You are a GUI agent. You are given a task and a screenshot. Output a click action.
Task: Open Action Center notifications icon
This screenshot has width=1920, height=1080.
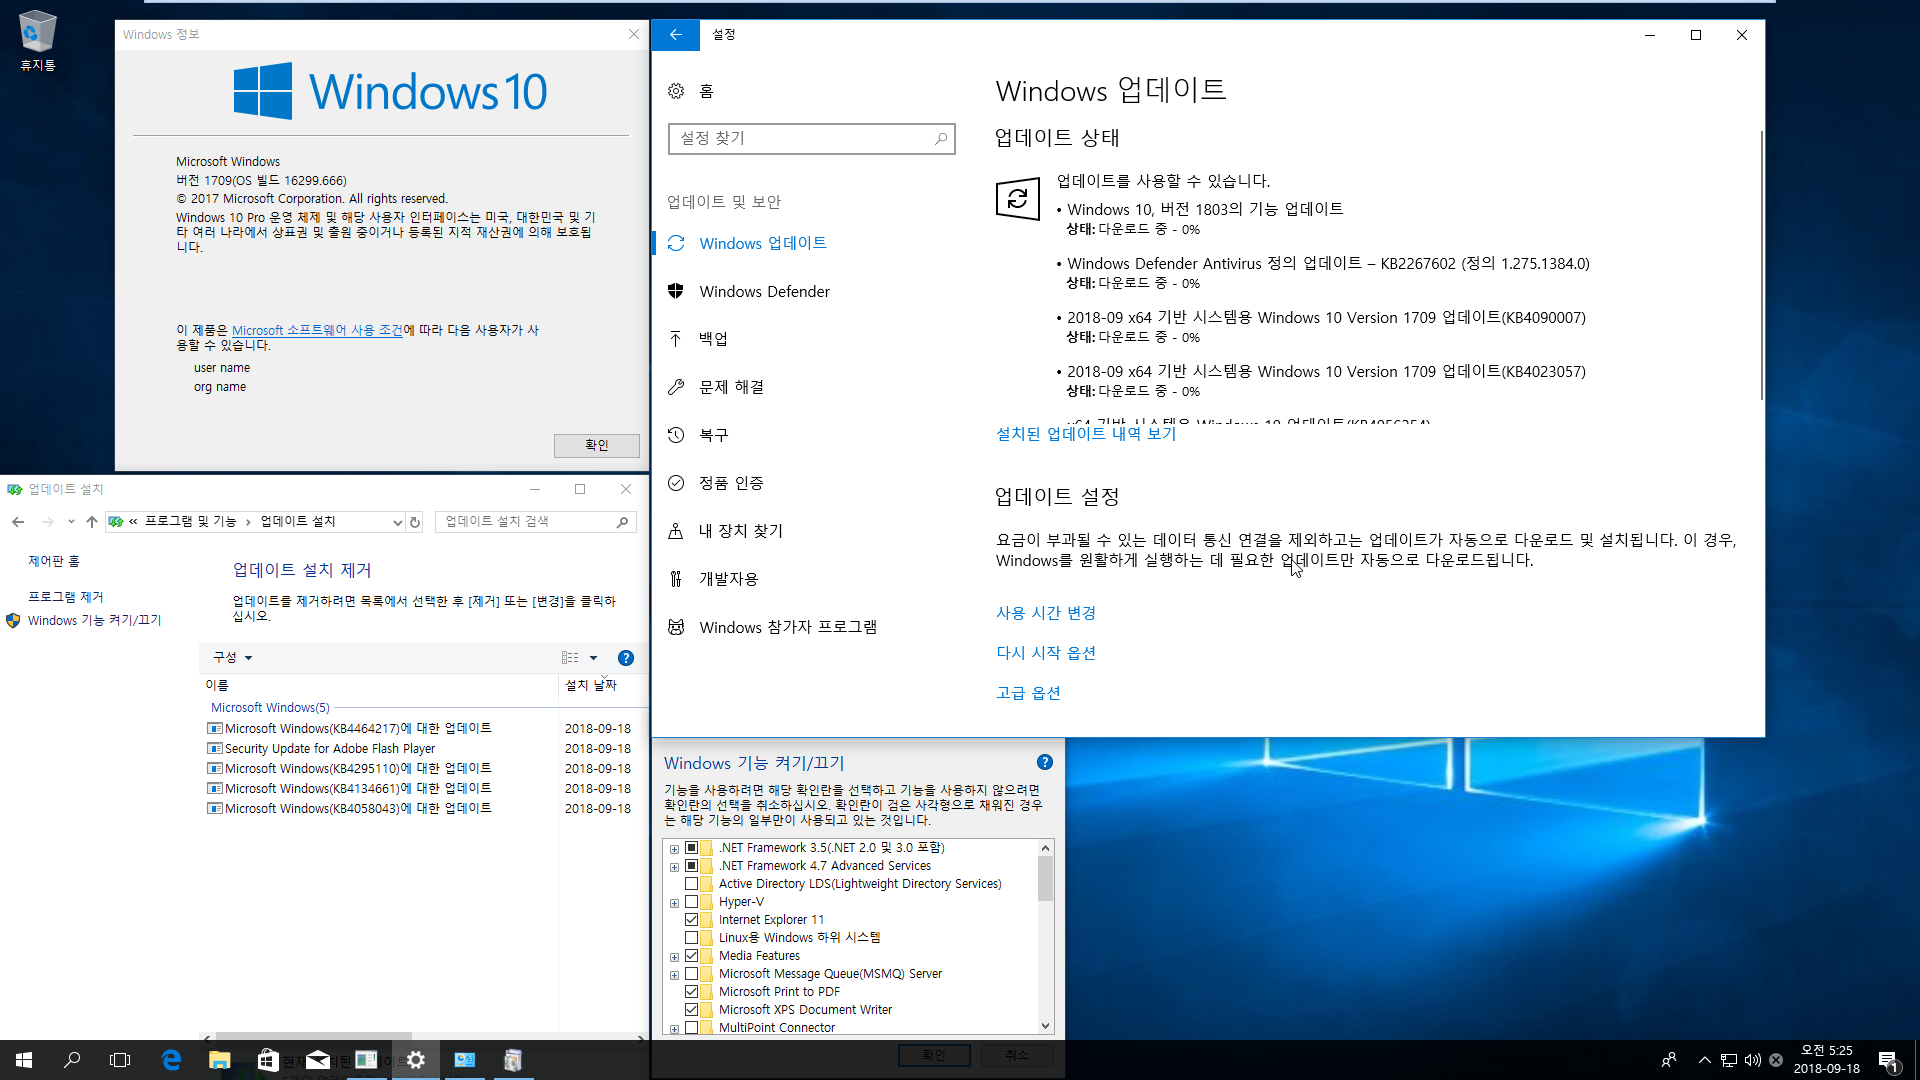tap(1888, 1061)
